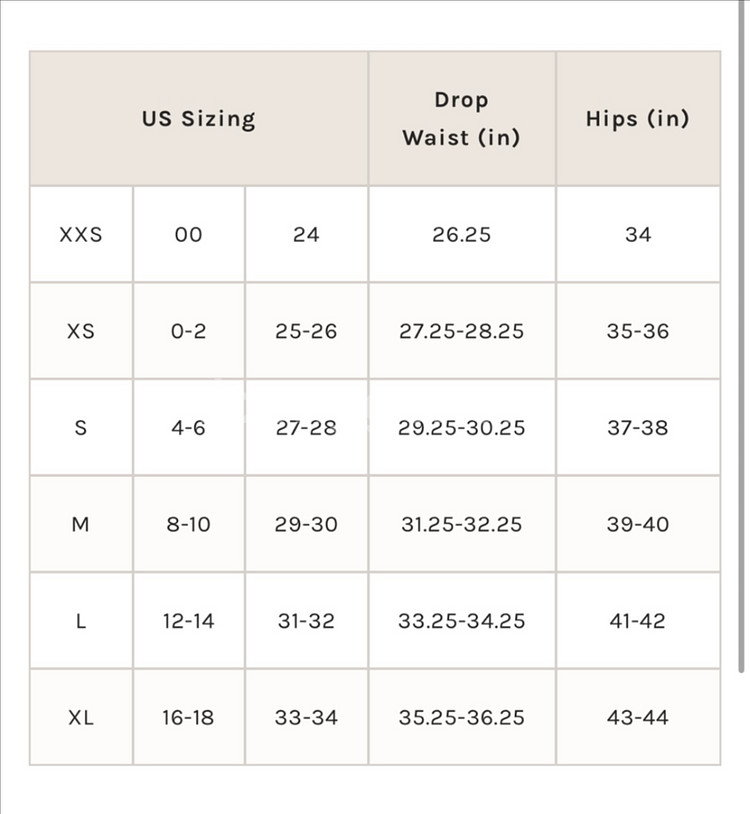
Task: Select the 43-44 hips measurement cell
Action: [x=637, y=717]
